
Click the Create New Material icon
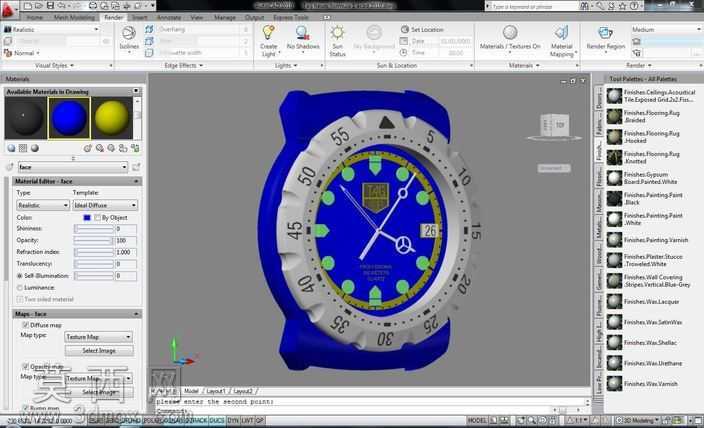point(88,148)
